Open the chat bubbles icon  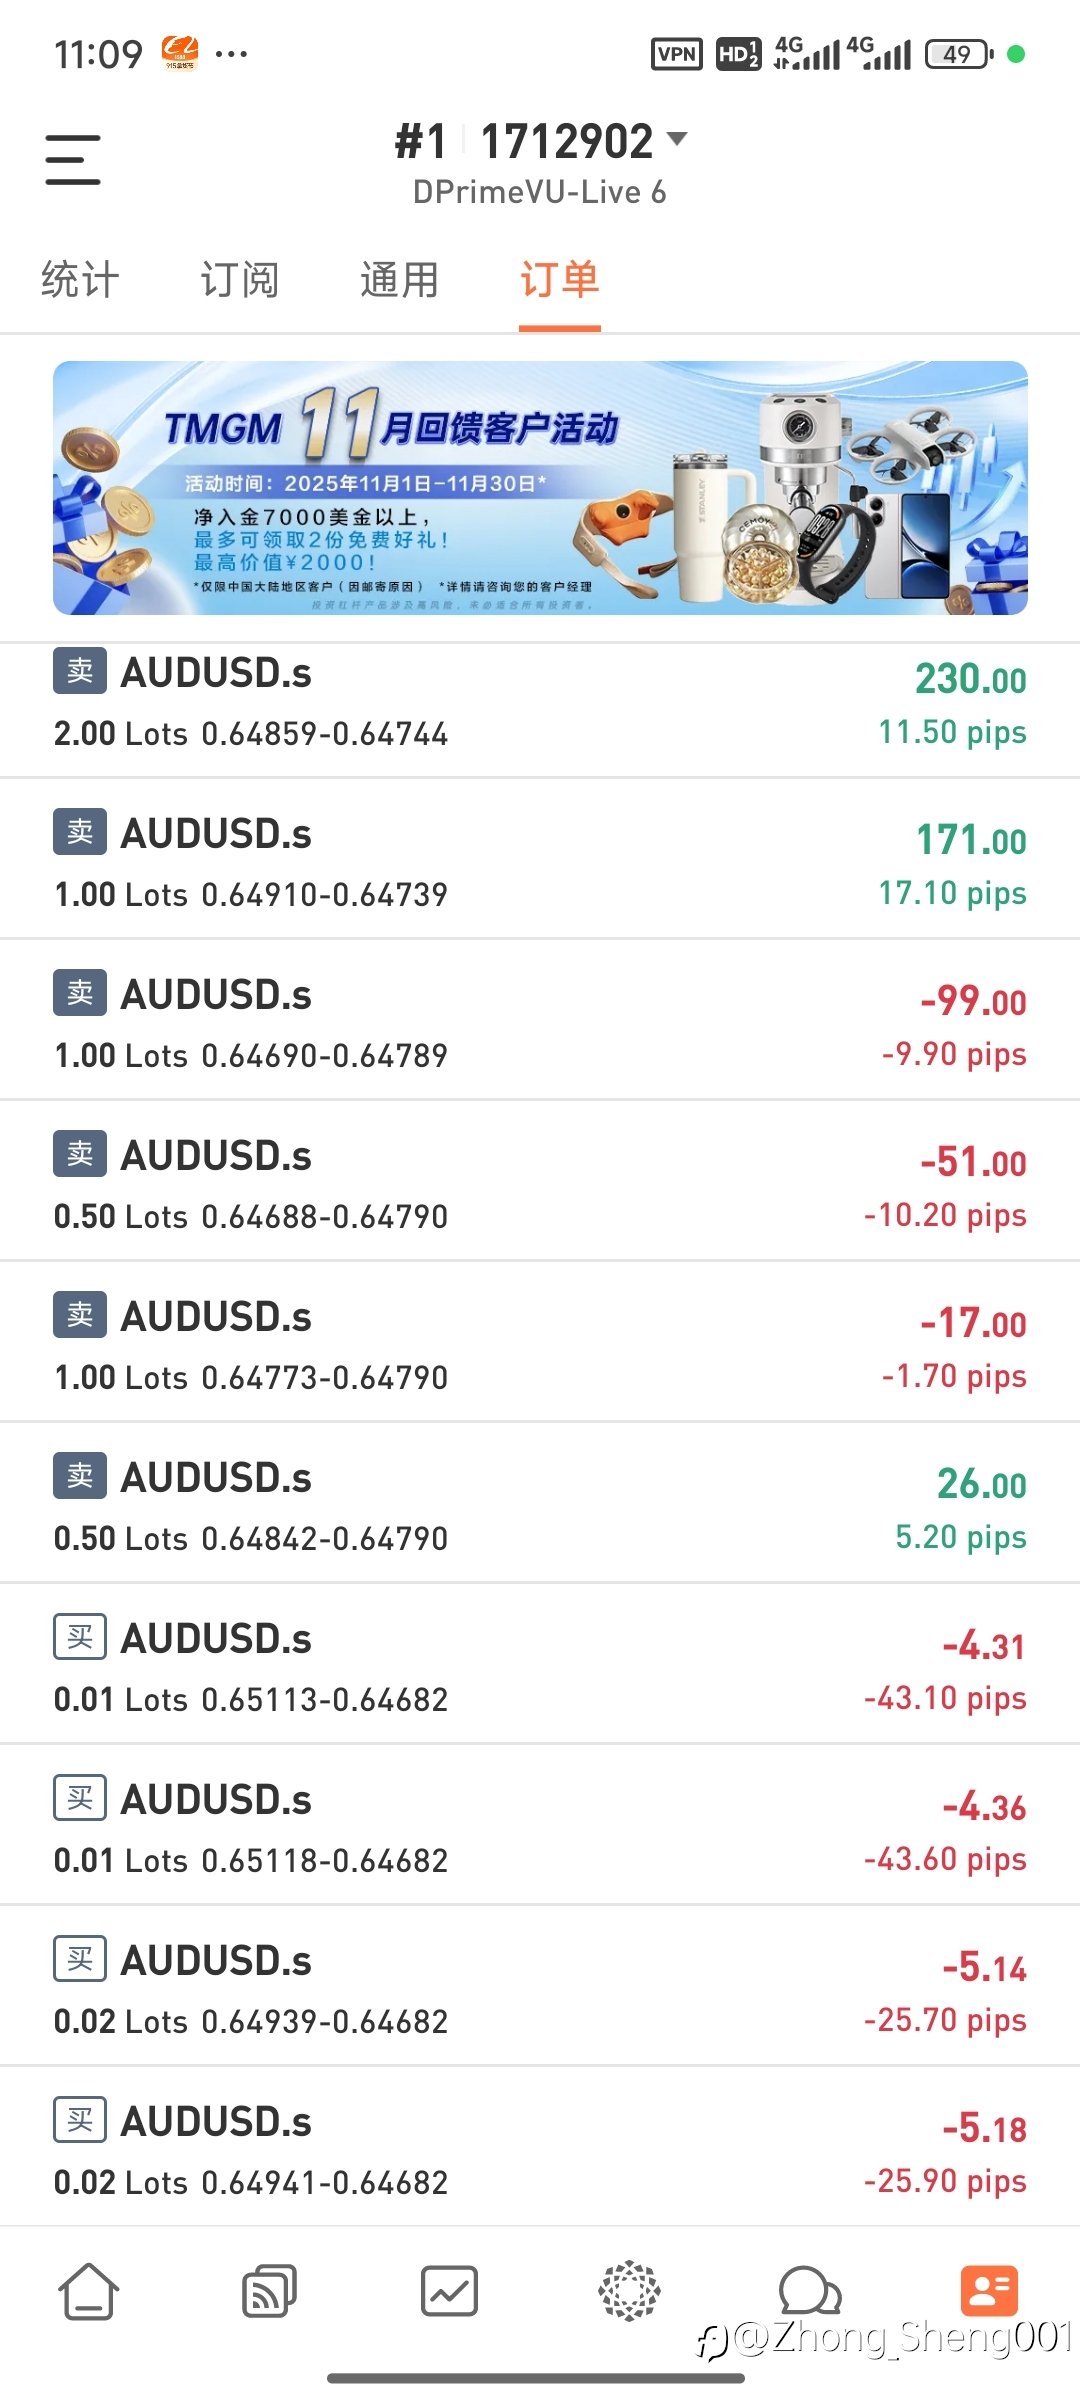pyautogui.click(x=809, y=2291)
